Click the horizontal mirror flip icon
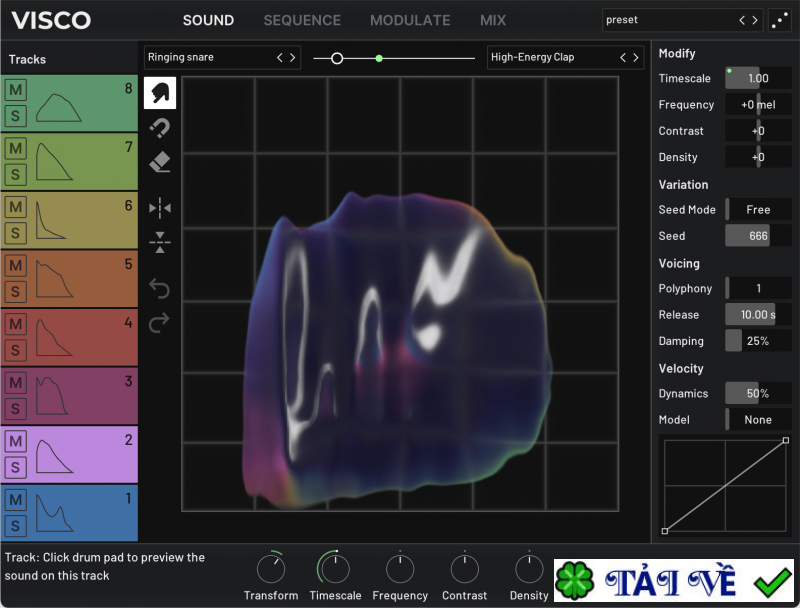The image size is (800, 608). click(x=160, y=208)
